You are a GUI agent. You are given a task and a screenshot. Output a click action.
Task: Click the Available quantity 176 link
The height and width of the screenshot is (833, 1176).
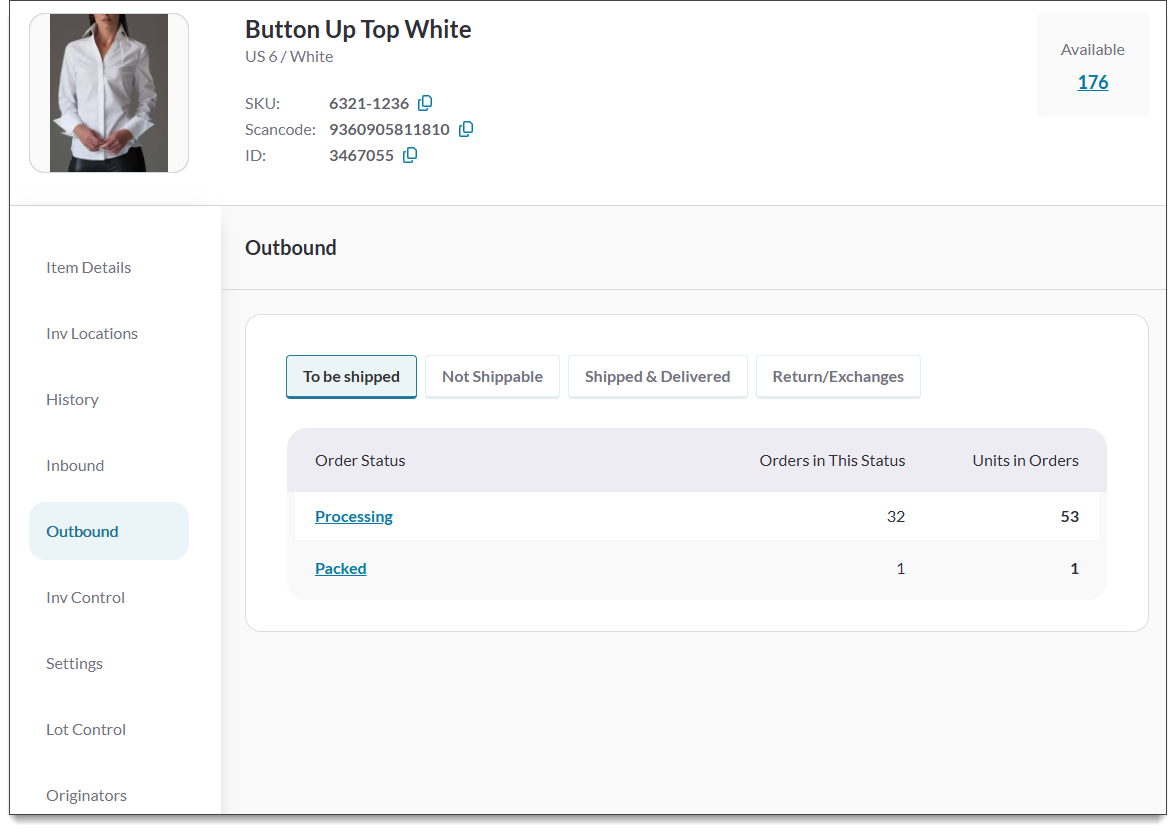coord(1092,82)
